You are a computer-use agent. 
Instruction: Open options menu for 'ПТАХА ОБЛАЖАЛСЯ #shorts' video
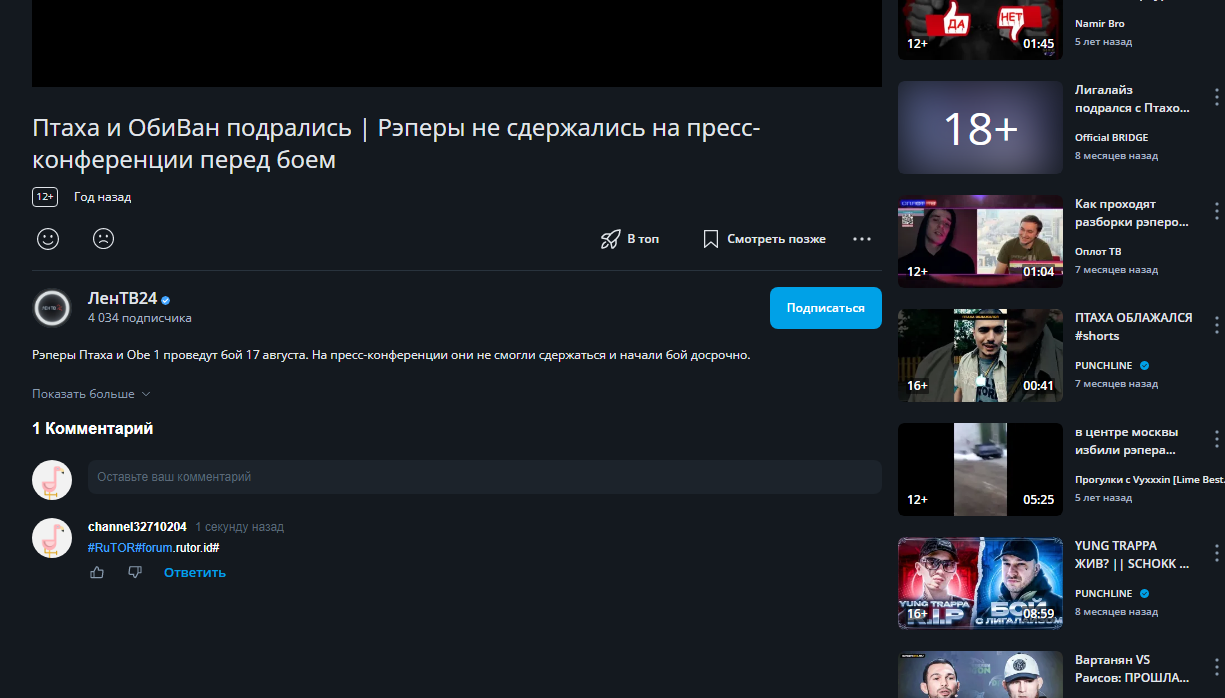(x=1217, y=325)
